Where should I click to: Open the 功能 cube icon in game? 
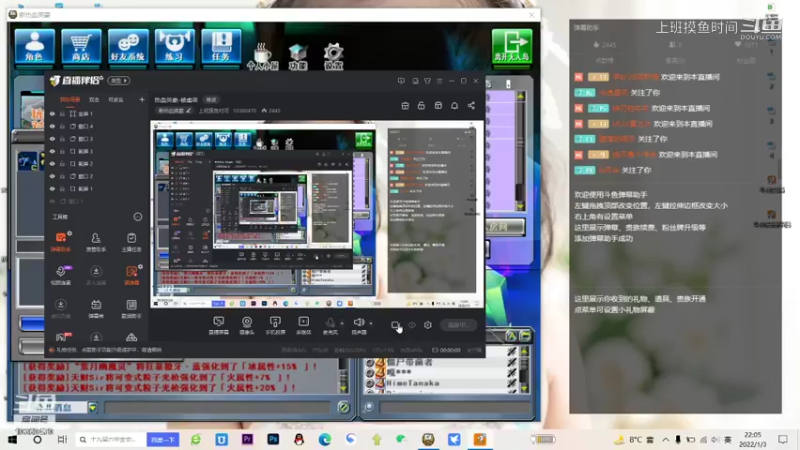[298, 57]
